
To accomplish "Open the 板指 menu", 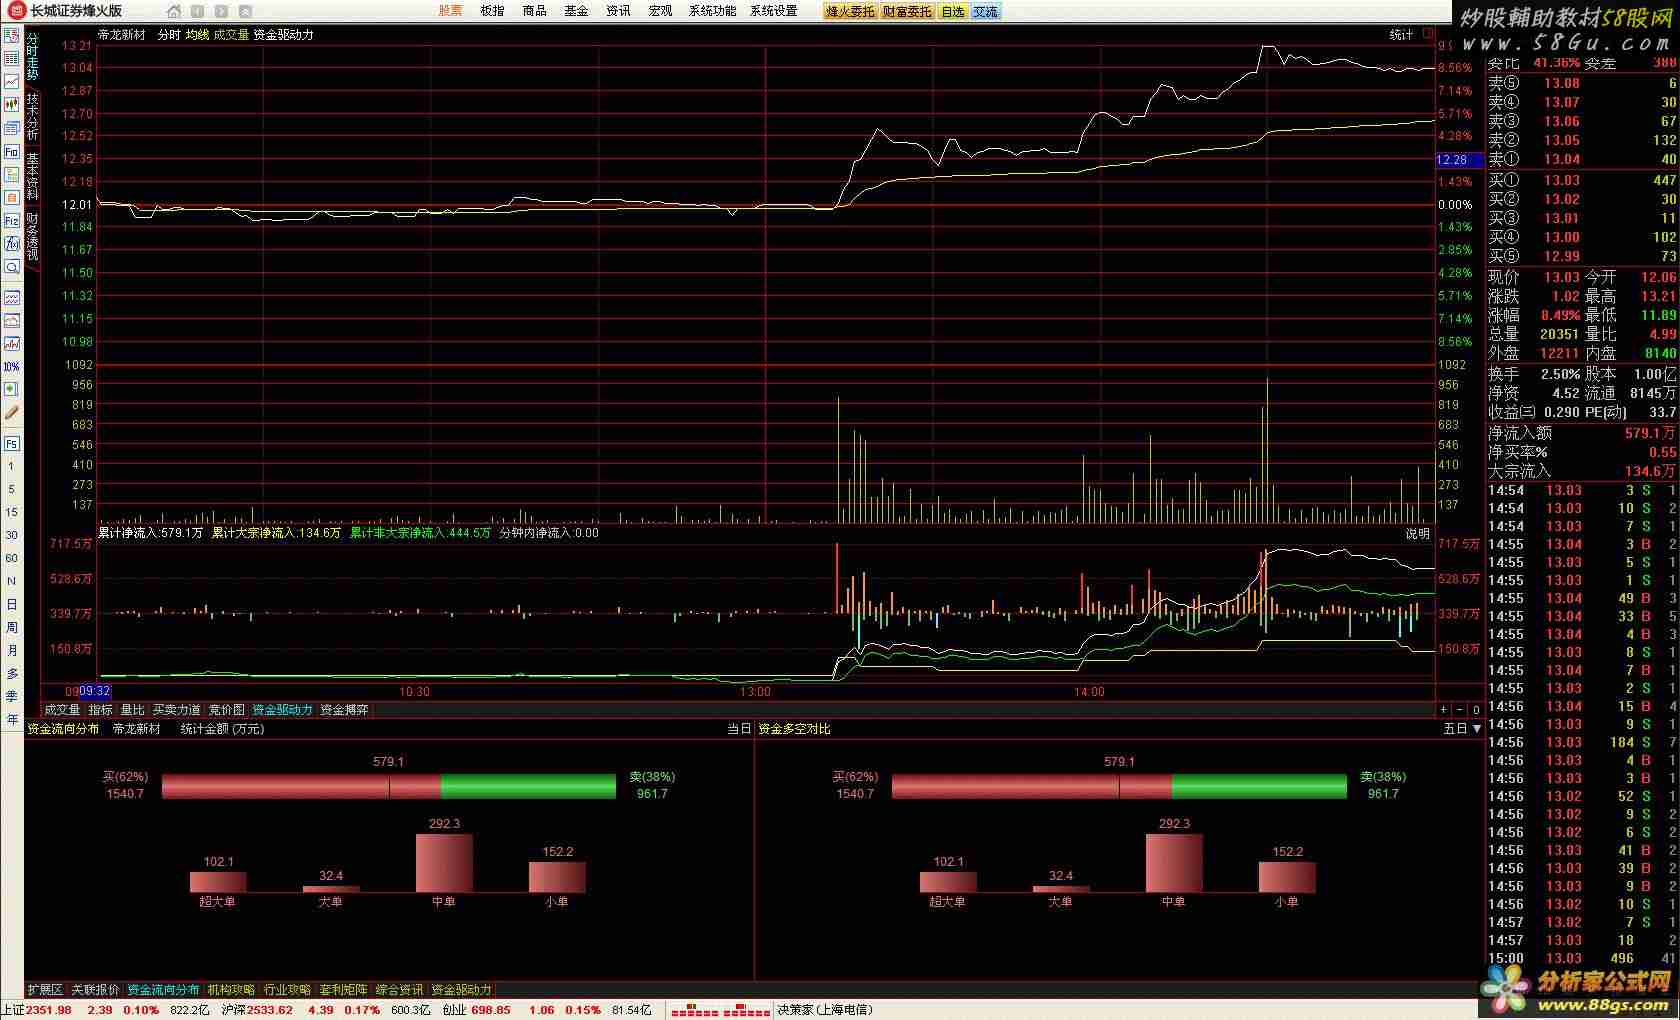I will coord(492,11).
